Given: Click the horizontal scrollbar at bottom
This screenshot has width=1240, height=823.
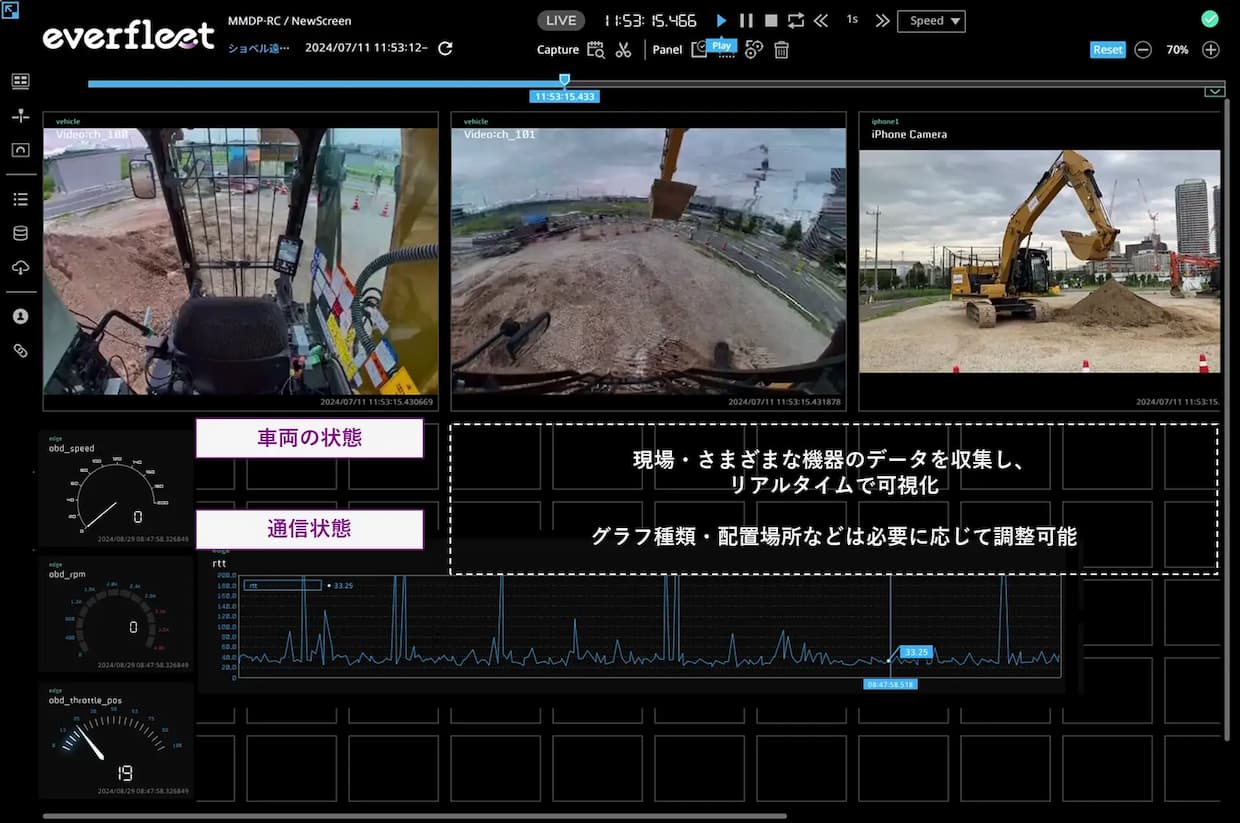Looking at the screenshot, I should (414, 816).
